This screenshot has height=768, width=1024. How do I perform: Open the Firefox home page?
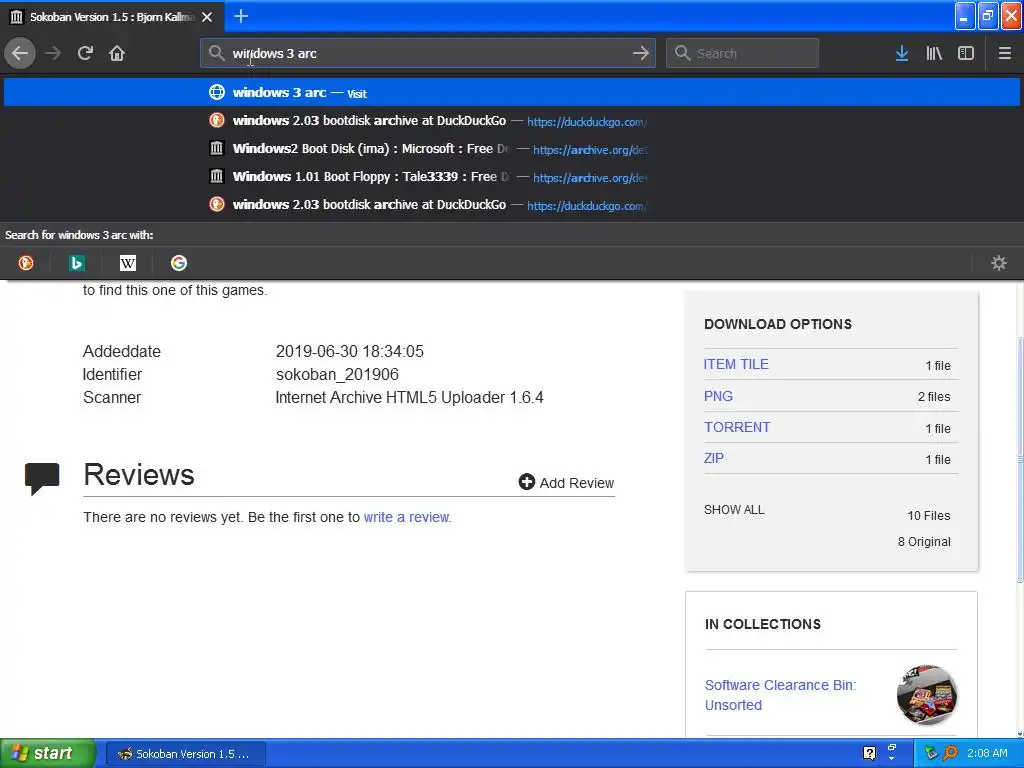(117, 53)
